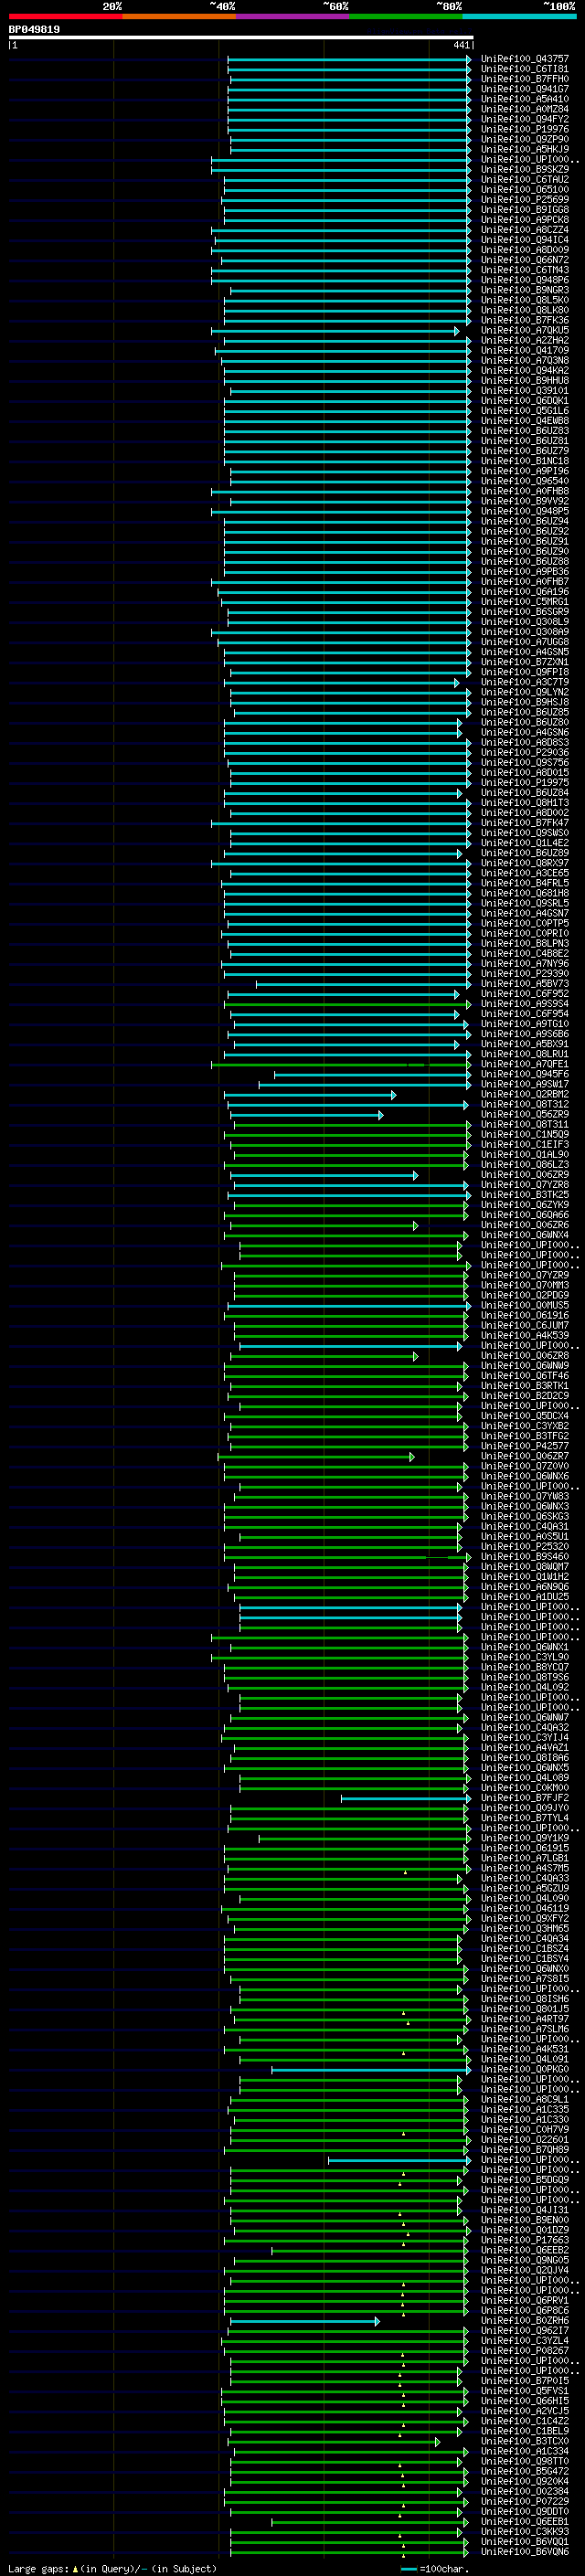Click the green 80% identity legend segment

pyautogui.click(x=406, y=16)
